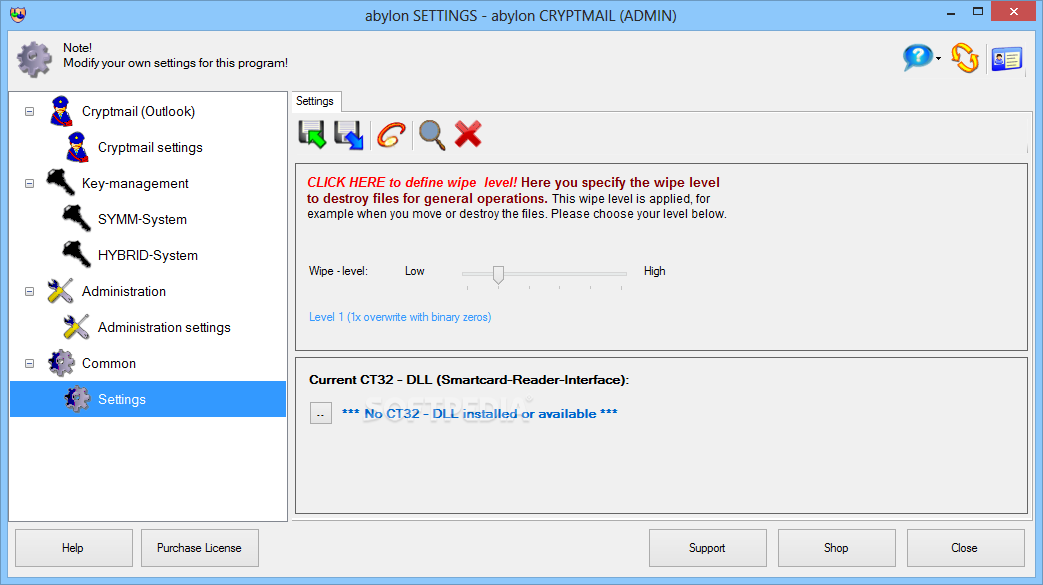Open the blue question mark help icon
The height and width of the screenshot is (585, 1043).
(917, 57)
